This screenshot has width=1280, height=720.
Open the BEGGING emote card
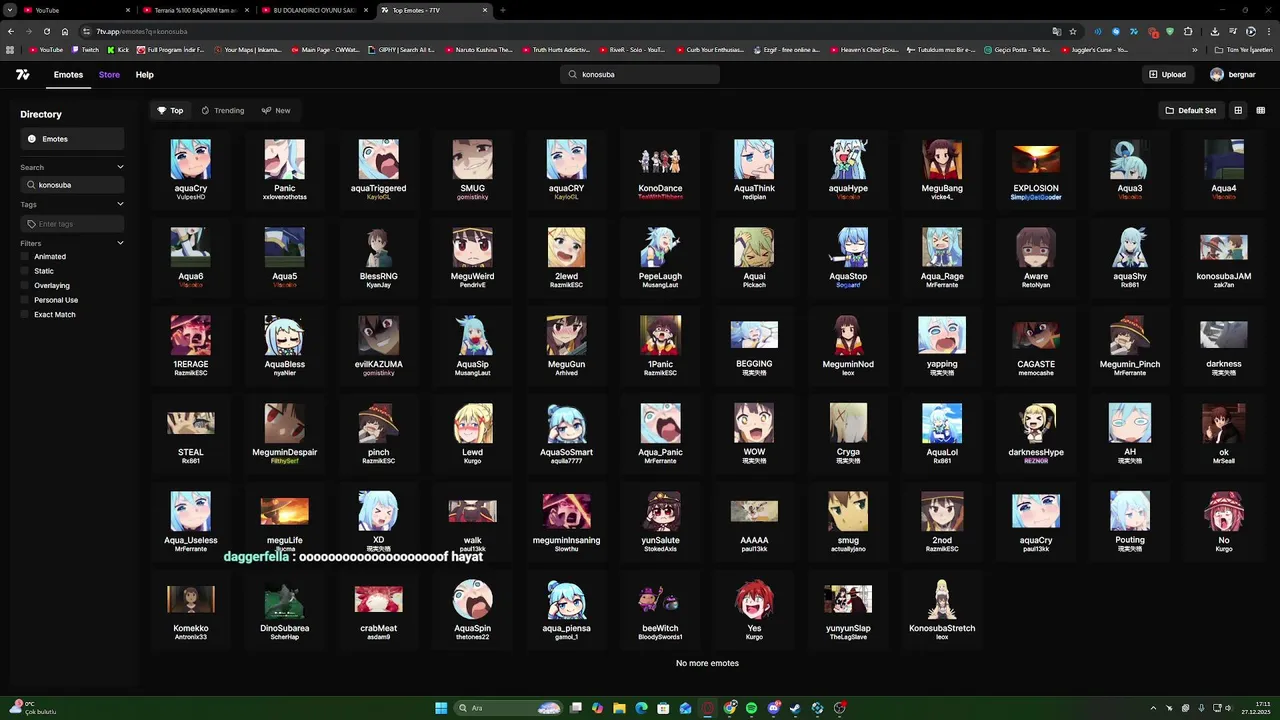click(754, 345)
